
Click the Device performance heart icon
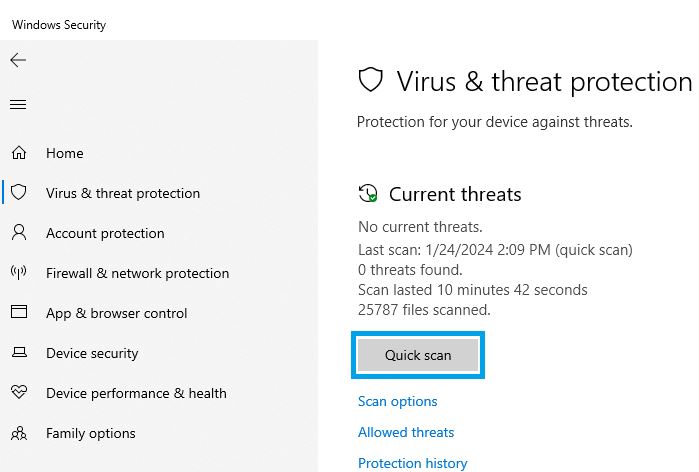[x=19, y=392]
